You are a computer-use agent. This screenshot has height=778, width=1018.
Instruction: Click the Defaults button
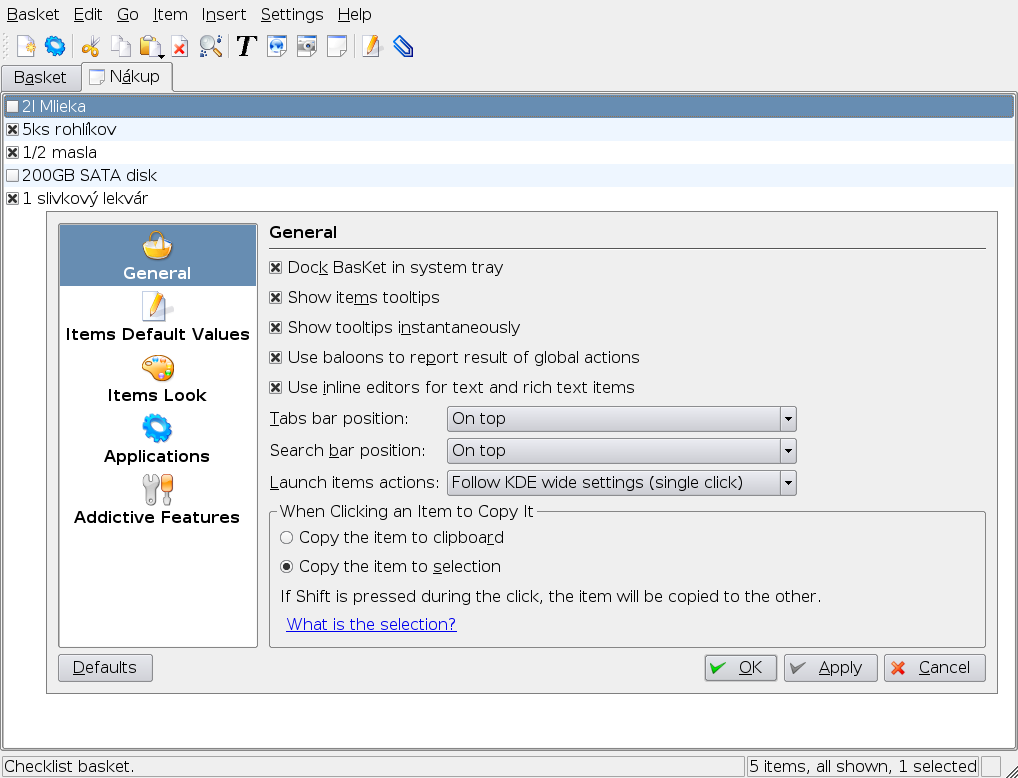coord(105,668)
